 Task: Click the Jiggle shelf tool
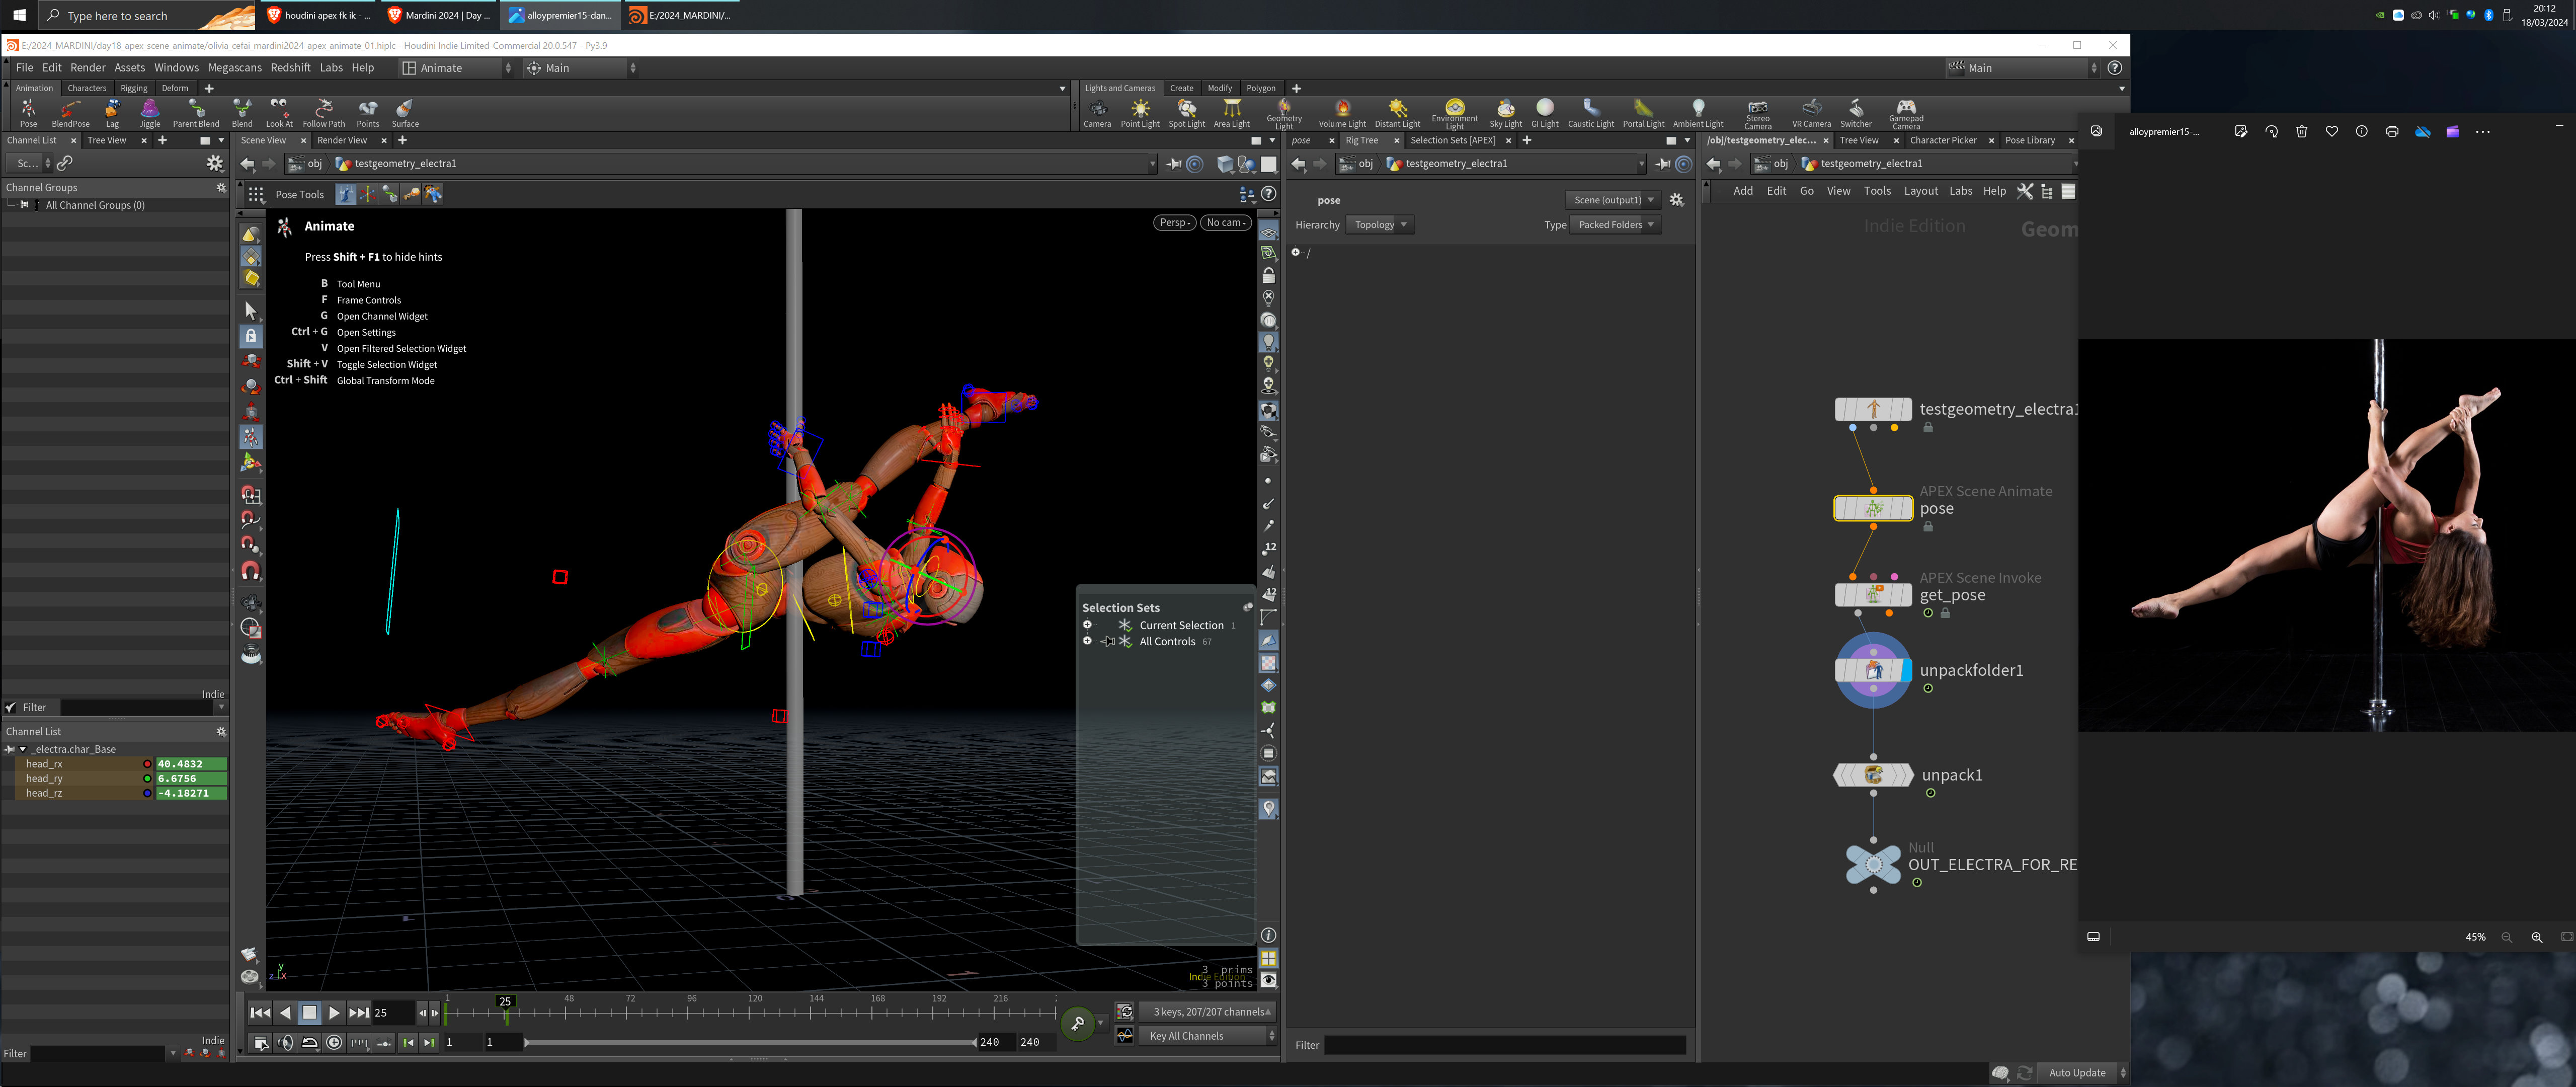tap(150, 113)
